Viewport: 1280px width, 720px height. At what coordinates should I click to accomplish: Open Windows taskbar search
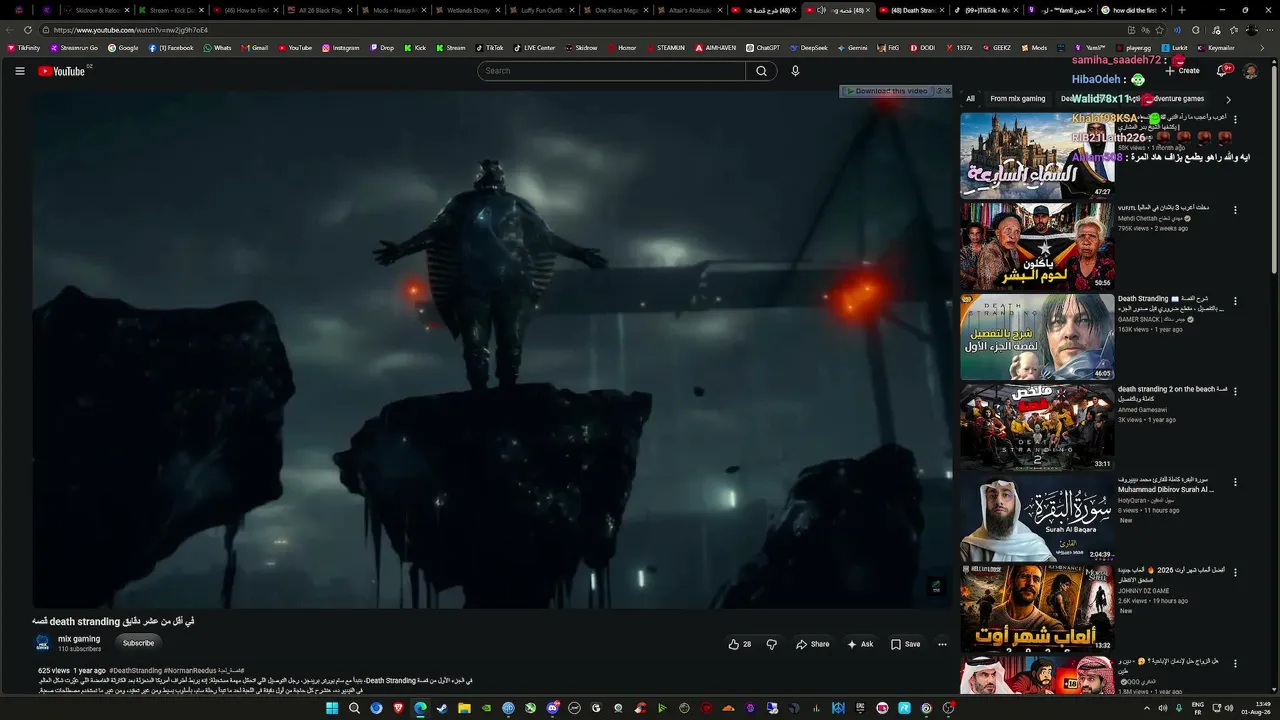coord(354,708)
